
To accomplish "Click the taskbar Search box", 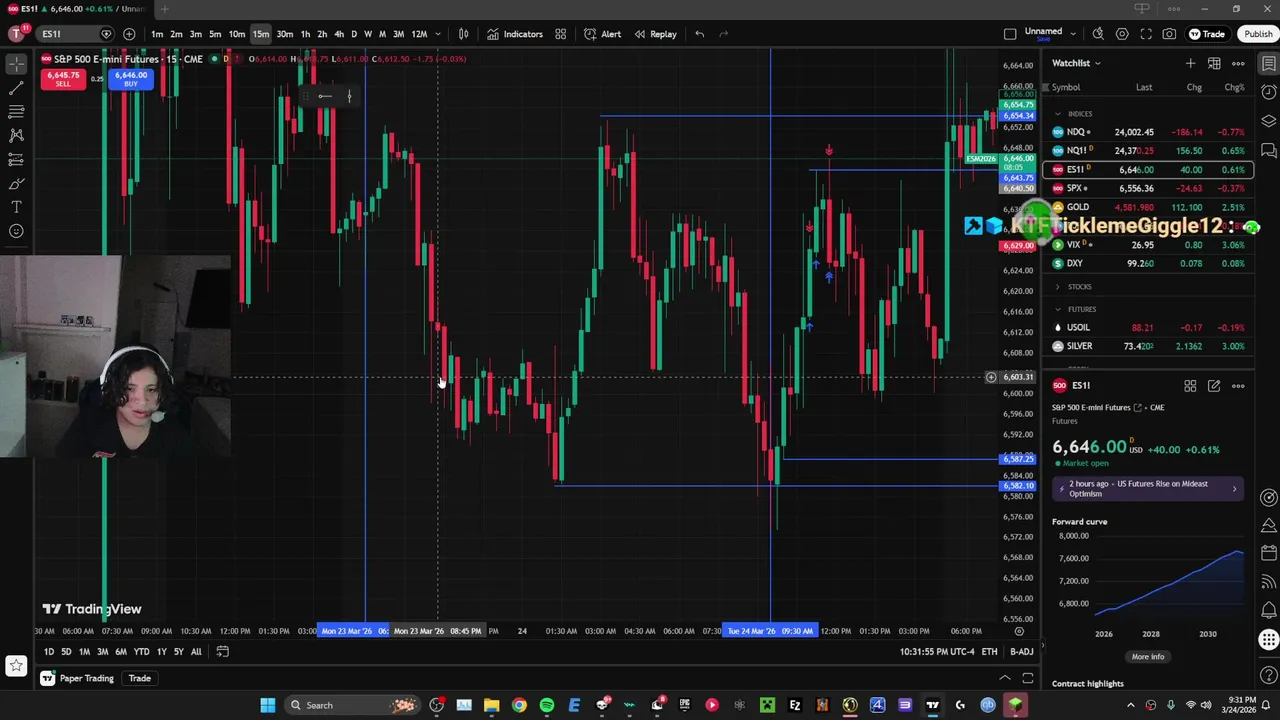I will point(353,705).
